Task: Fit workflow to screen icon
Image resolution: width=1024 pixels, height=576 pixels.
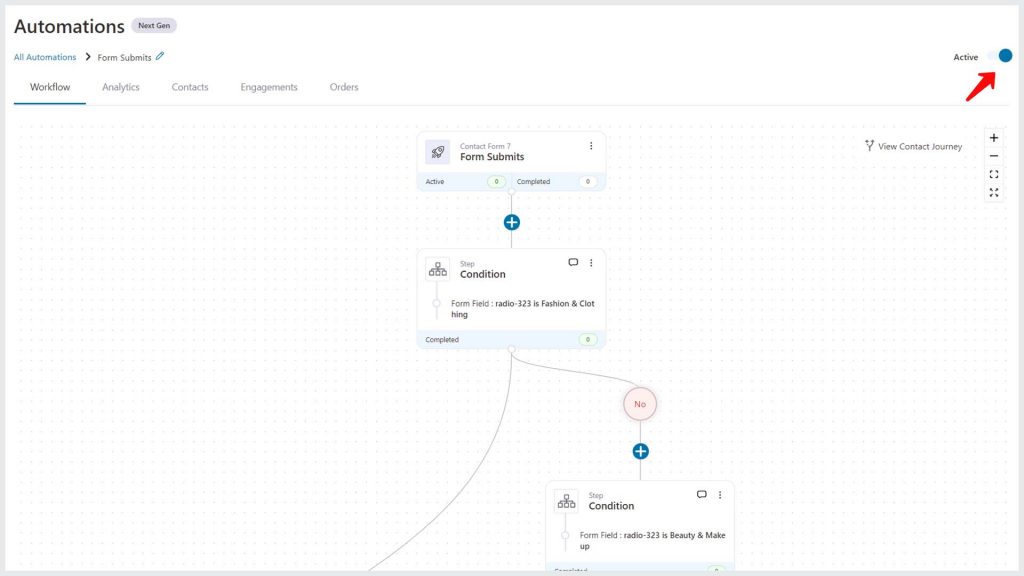Action: coord(994,174)
